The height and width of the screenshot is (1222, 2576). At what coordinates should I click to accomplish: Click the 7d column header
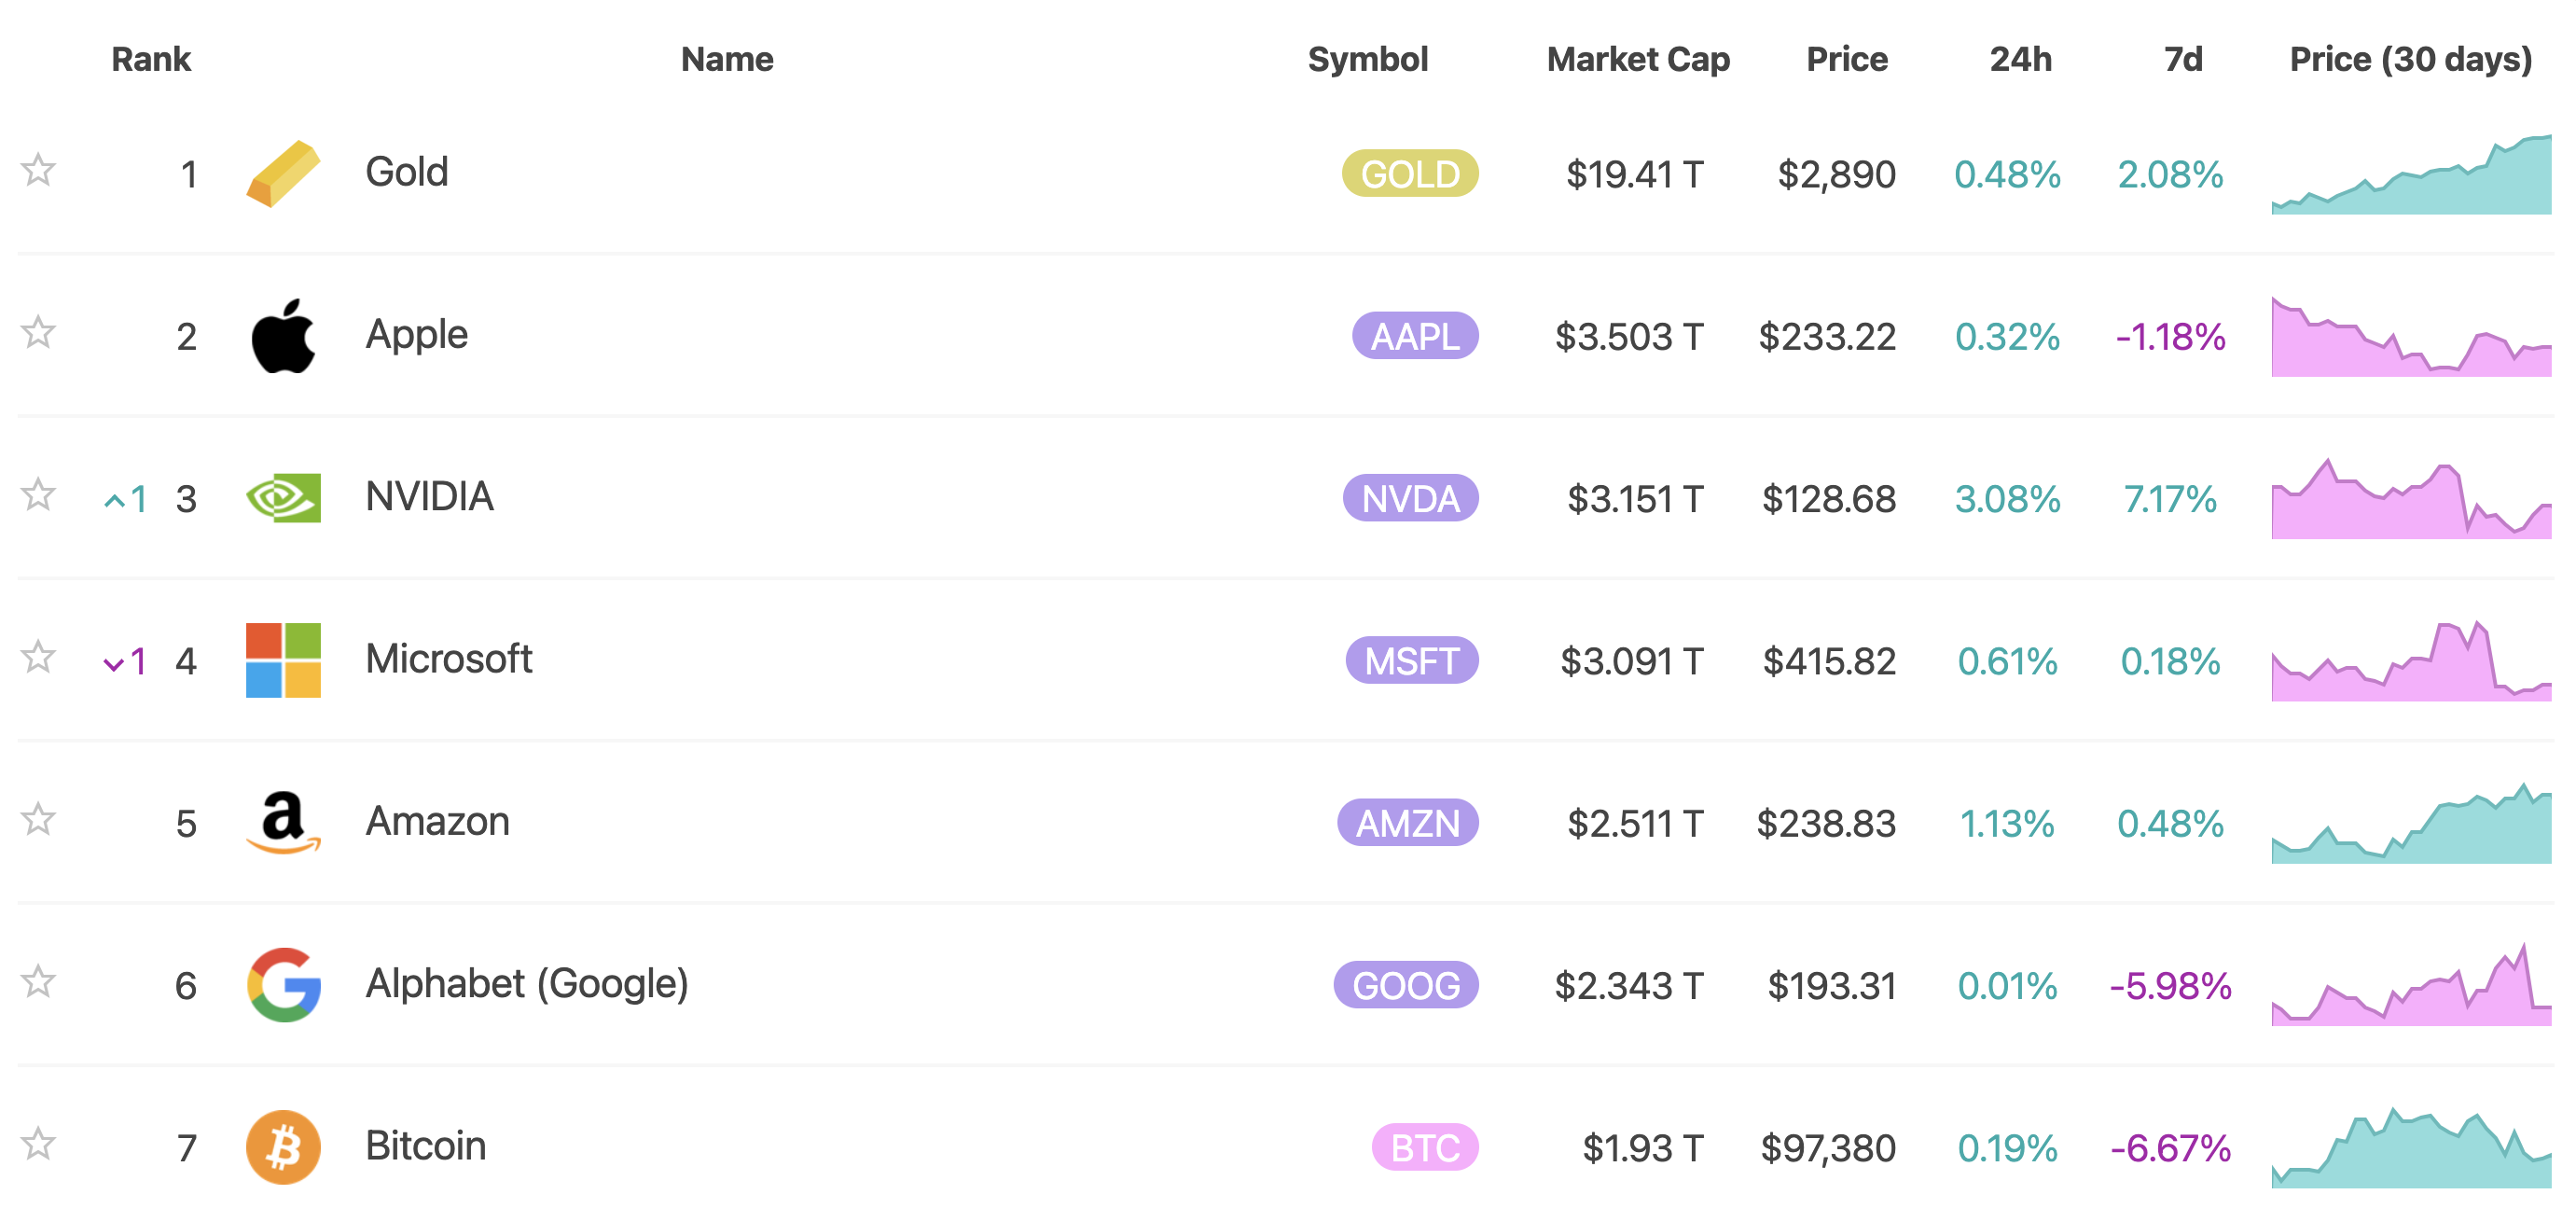(2182, 60)
